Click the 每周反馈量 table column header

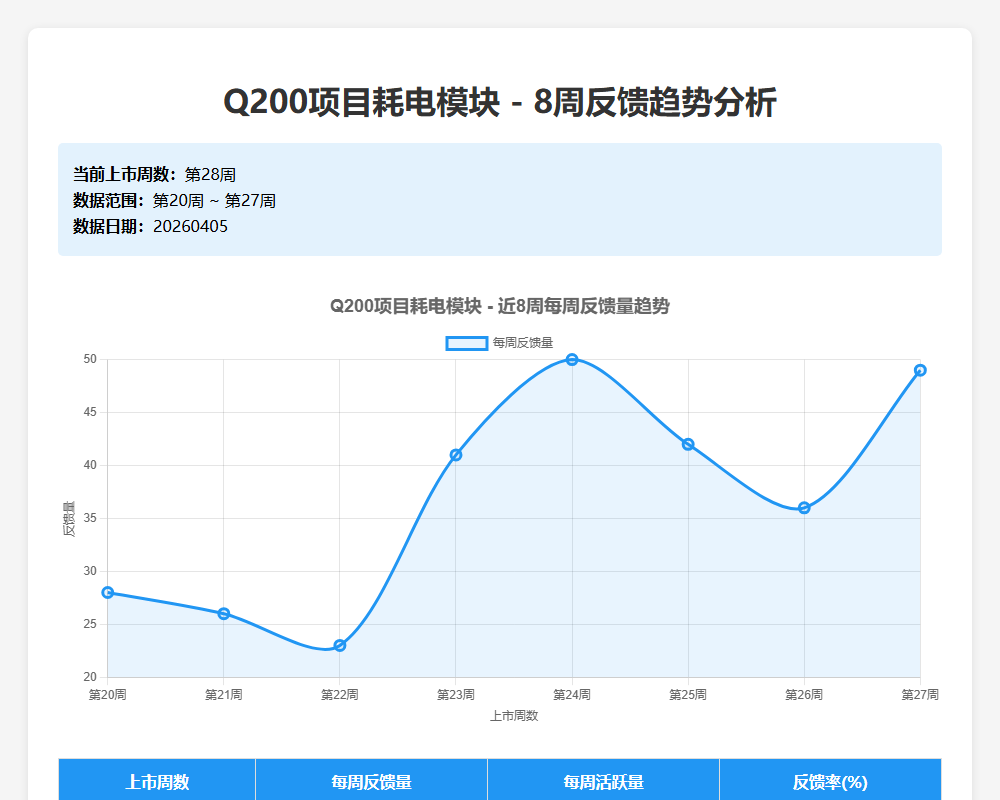pyautogui.click(x=371, y=781)
